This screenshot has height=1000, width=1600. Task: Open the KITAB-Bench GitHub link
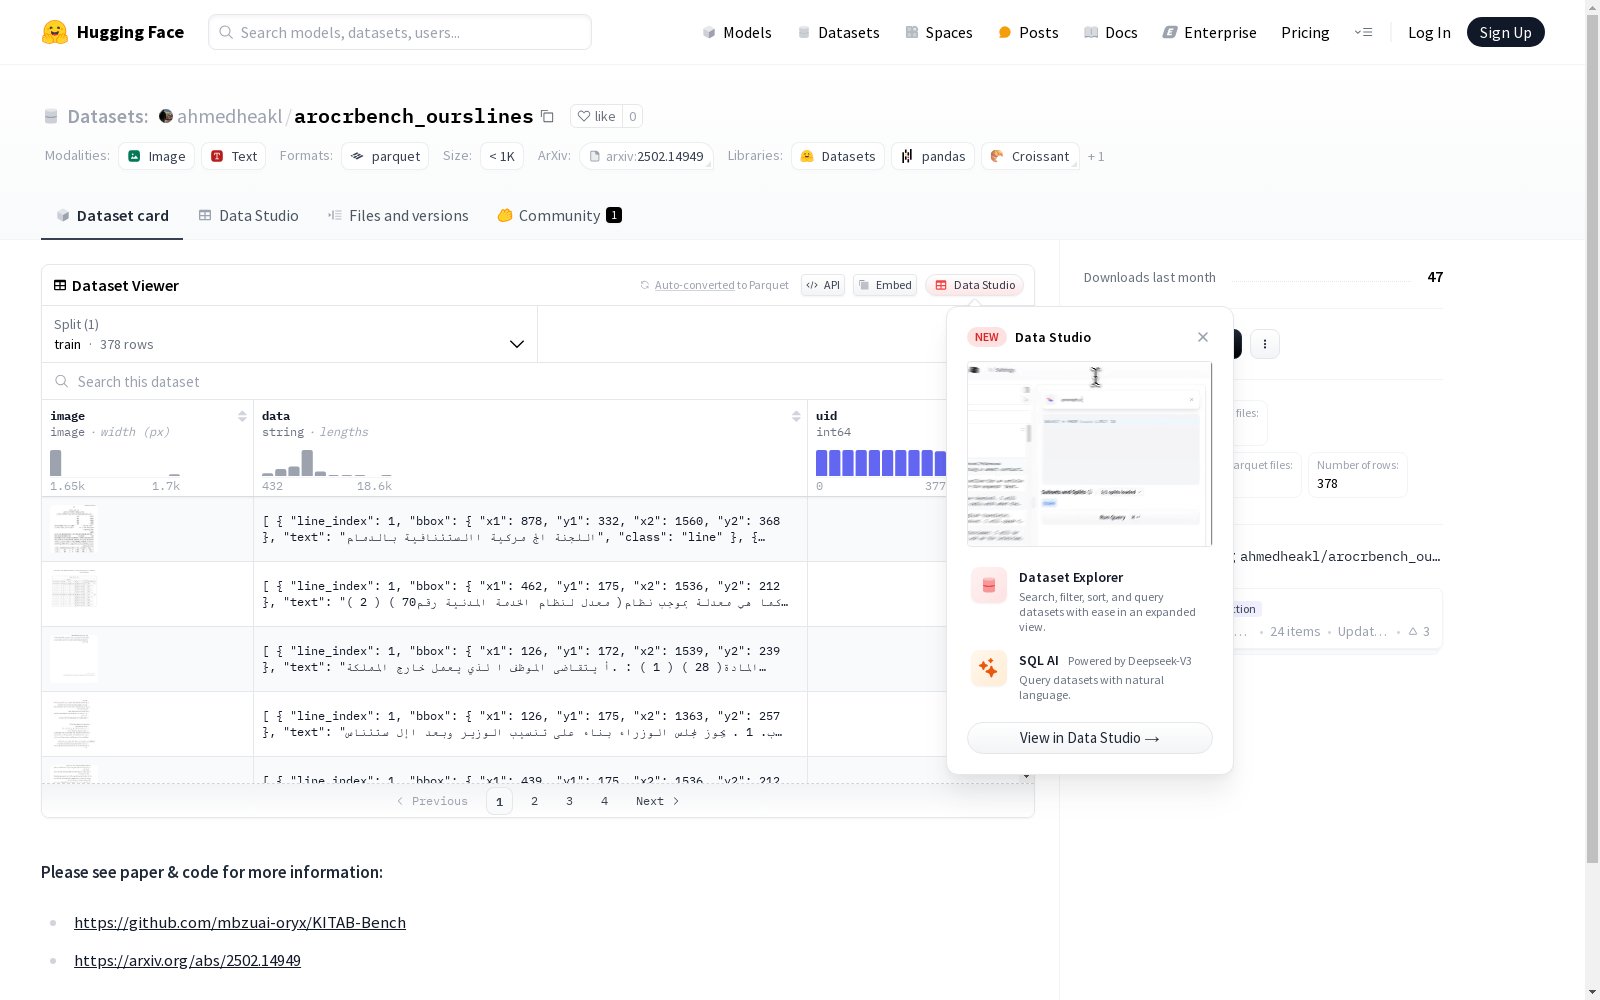pos(240,922)
